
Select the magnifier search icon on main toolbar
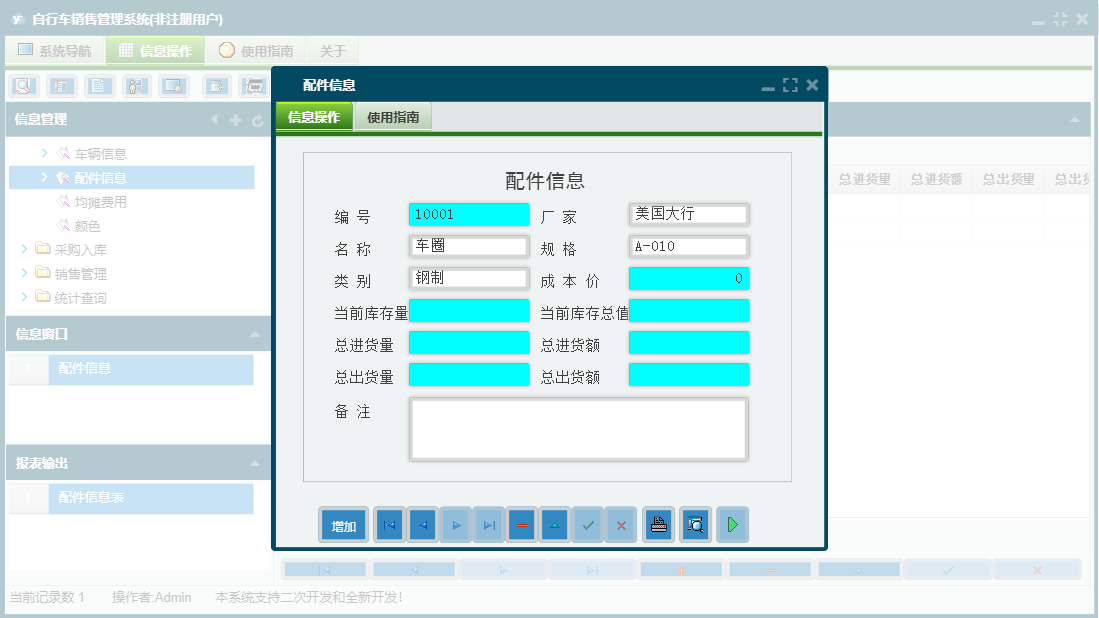click(x=23, y=86)
